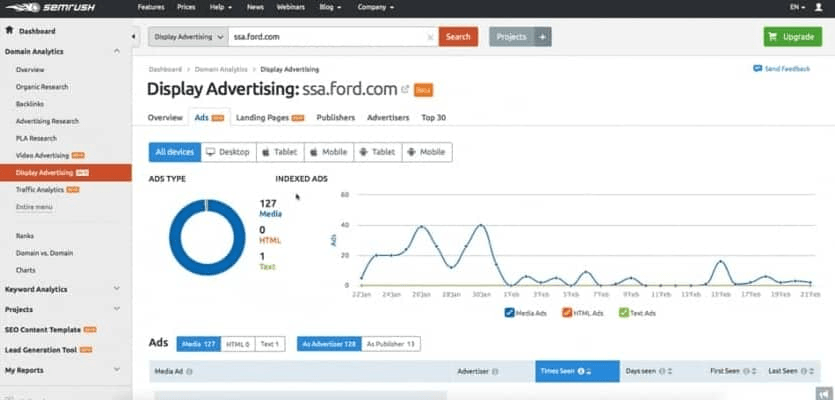Screen dimensions: 835x400
Task: Open the Projects button
Action: click(511, 37)
